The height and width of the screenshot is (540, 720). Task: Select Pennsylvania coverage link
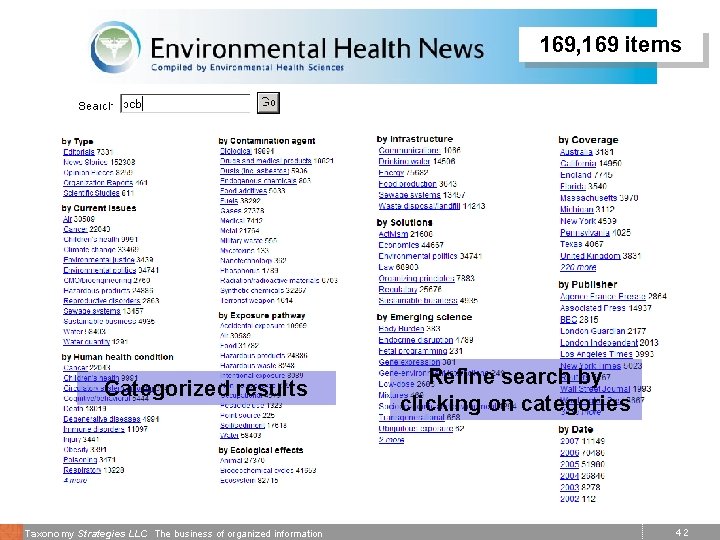[x=585, y=232]
